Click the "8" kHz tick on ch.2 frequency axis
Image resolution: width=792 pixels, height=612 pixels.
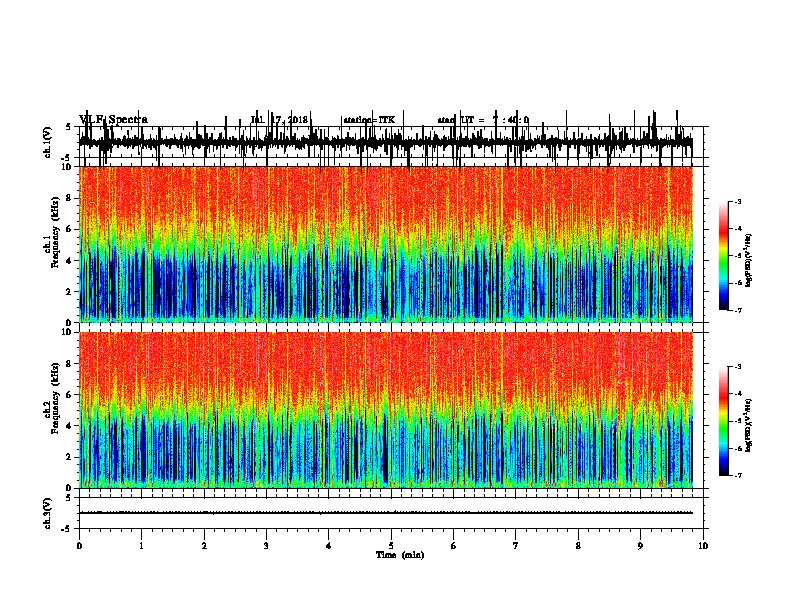[x=70, y=364]
